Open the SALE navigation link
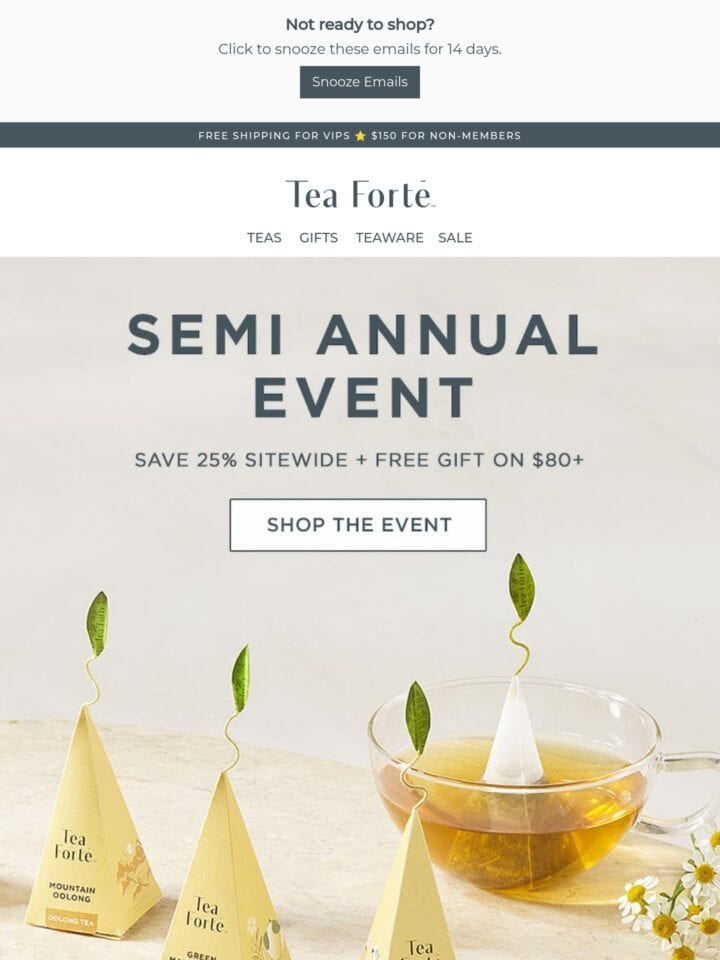Screen dimensions: 720x960 [x=455, y=238]
